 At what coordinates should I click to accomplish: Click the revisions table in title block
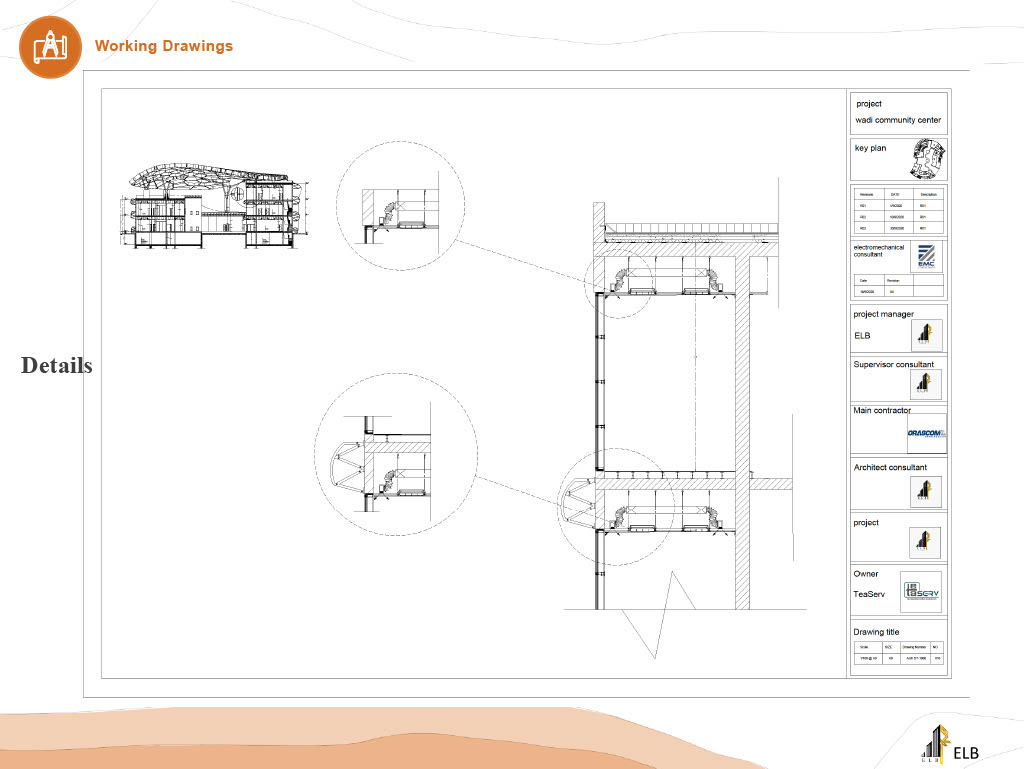pos(897,207)
